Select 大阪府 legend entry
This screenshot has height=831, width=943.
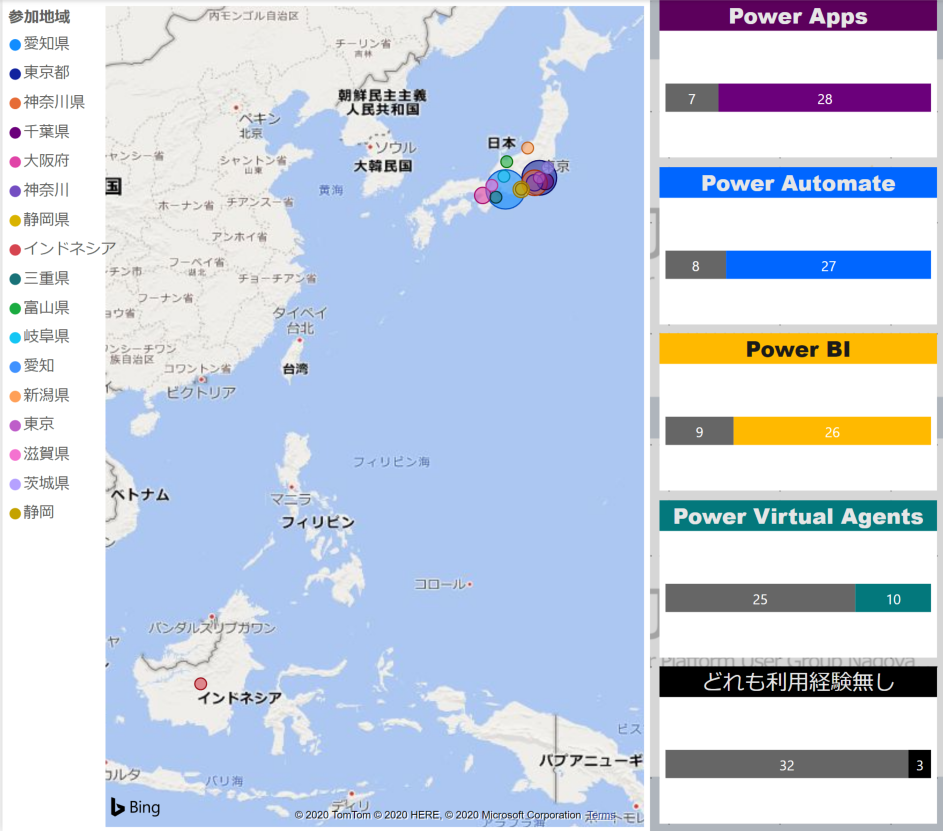pyautogui.click(x=40, y=161)
